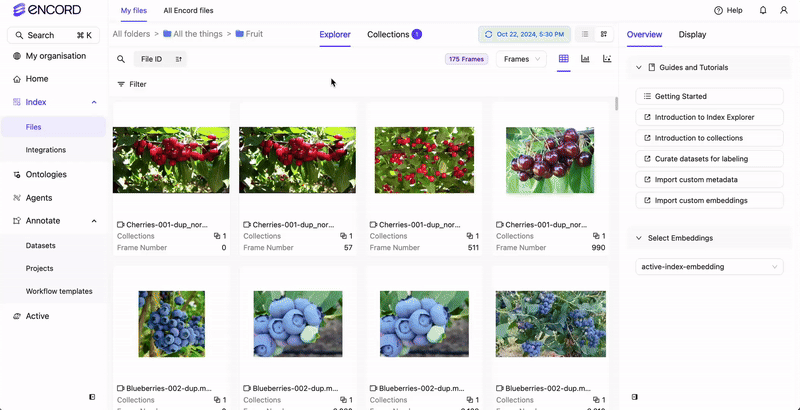Click the All folders breadcrumb
Screen dimensions: 800x410
tap(131, 34)
